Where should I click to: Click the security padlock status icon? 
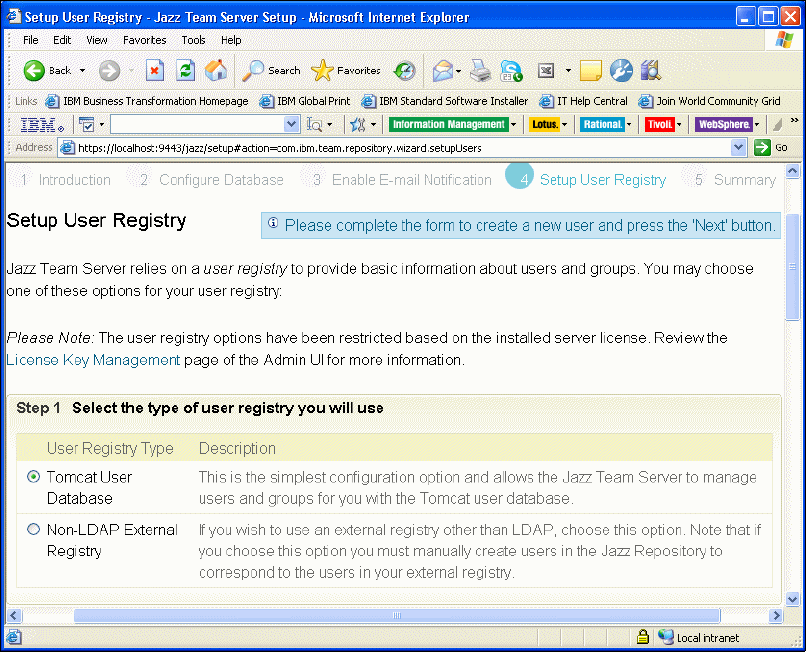click(643, 637)
